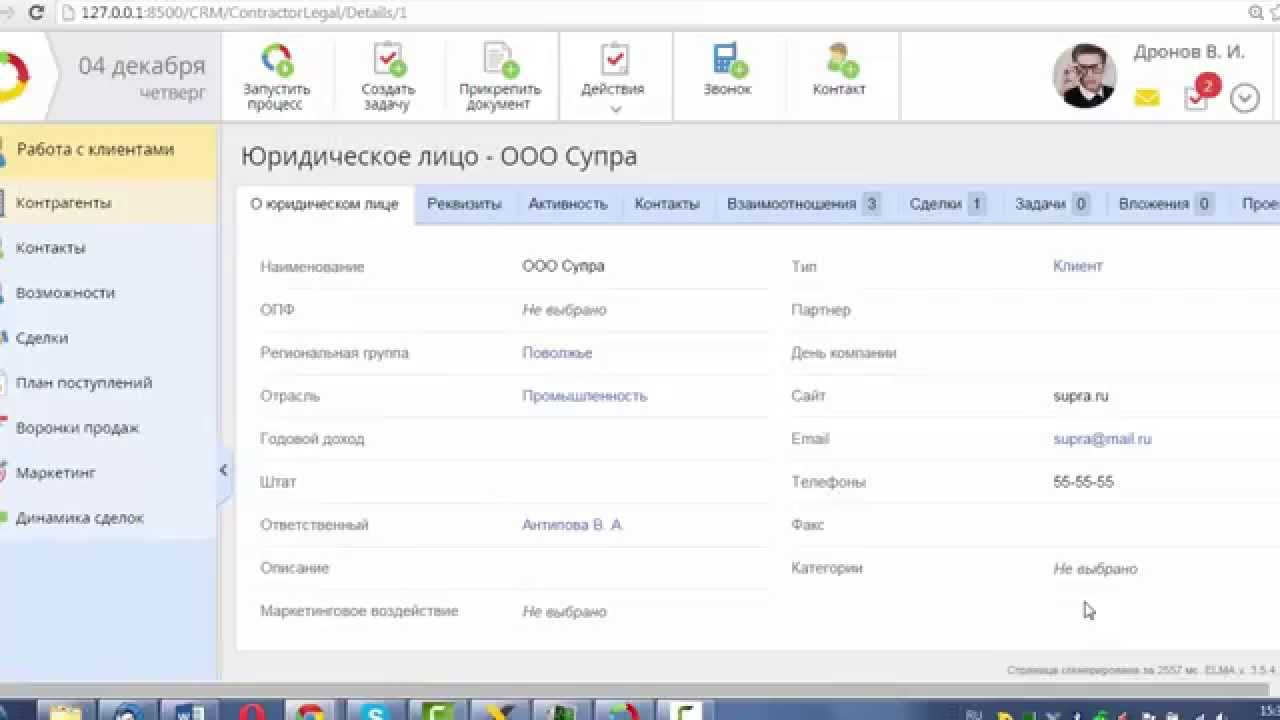Image resolution: width=1280 pixels, height=720 pixels.
Task: Click the ООО Супра name value
Action: point(563,266)
